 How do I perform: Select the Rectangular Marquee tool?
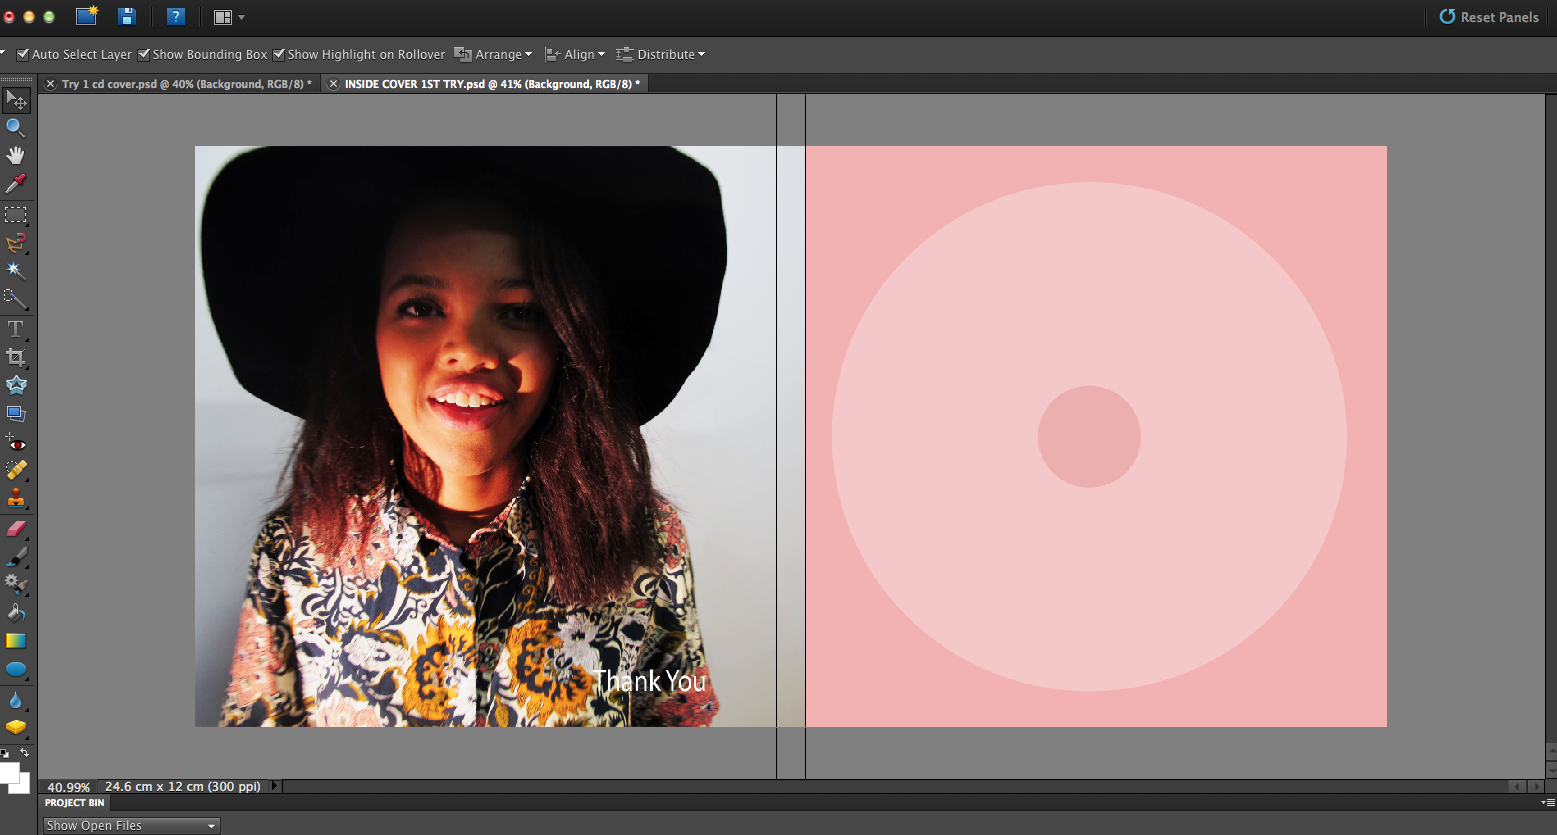point(16,215)
